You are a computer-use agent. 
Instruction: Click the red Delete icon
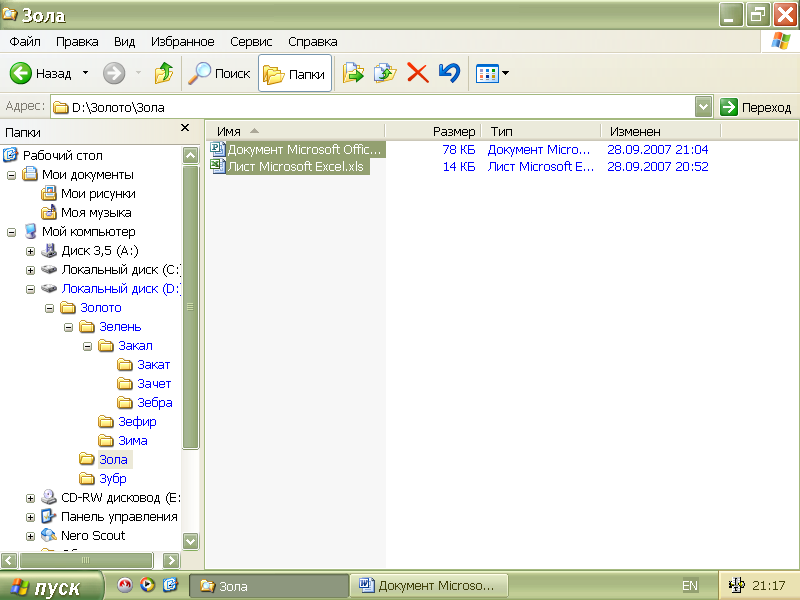coord(418,73)
